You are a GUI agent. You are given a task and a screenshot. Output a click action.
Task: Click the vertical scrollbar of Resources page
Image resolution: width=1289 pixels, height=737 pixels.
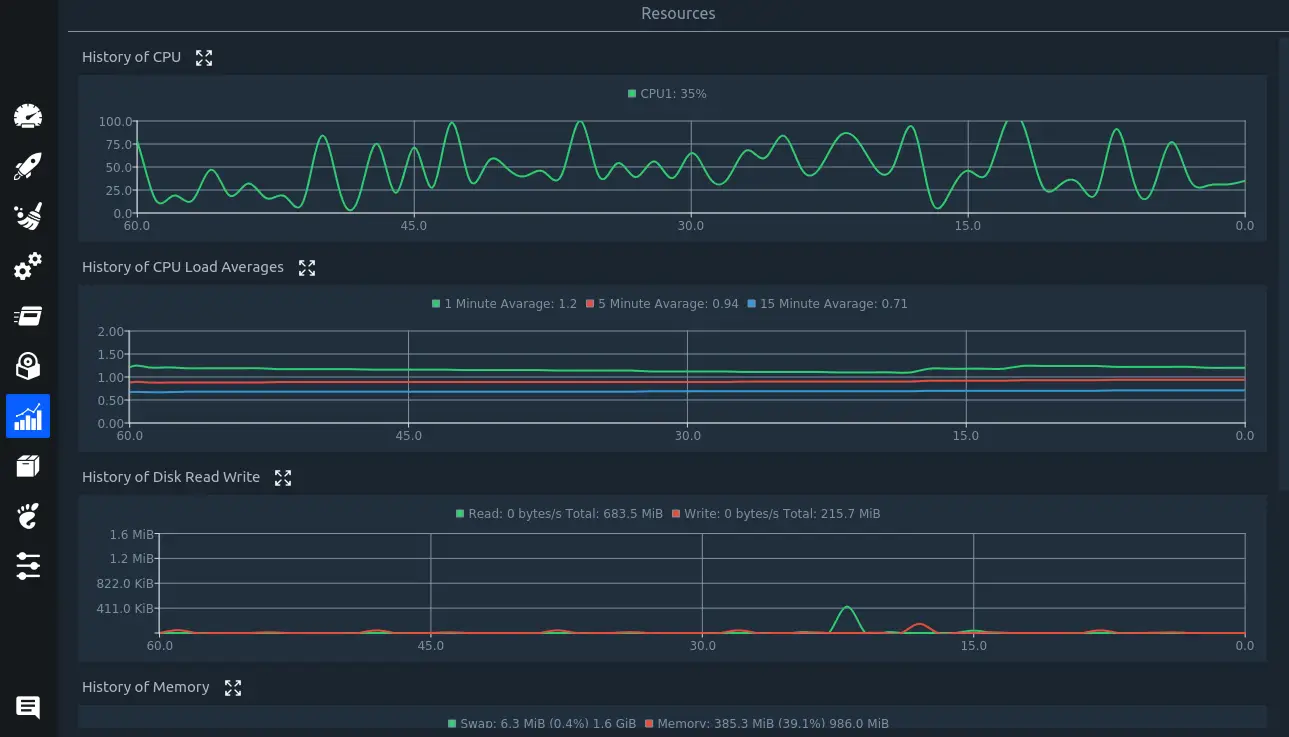click(1283, 265)
